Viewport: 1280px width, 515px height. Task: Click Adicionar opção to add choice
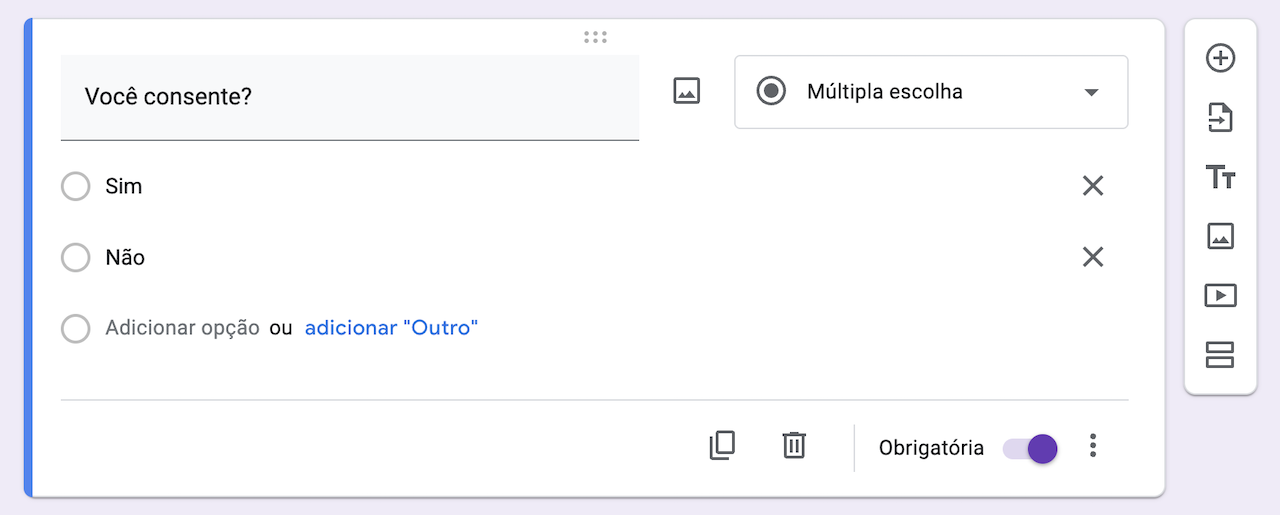click(182, 328)
